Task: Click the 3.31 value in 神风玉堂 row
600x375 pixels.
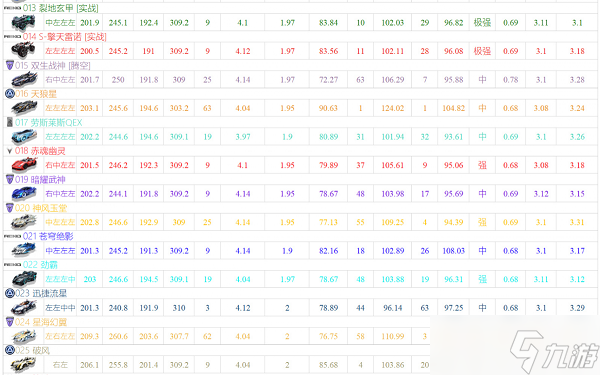Action: click(x=577, y=222)
